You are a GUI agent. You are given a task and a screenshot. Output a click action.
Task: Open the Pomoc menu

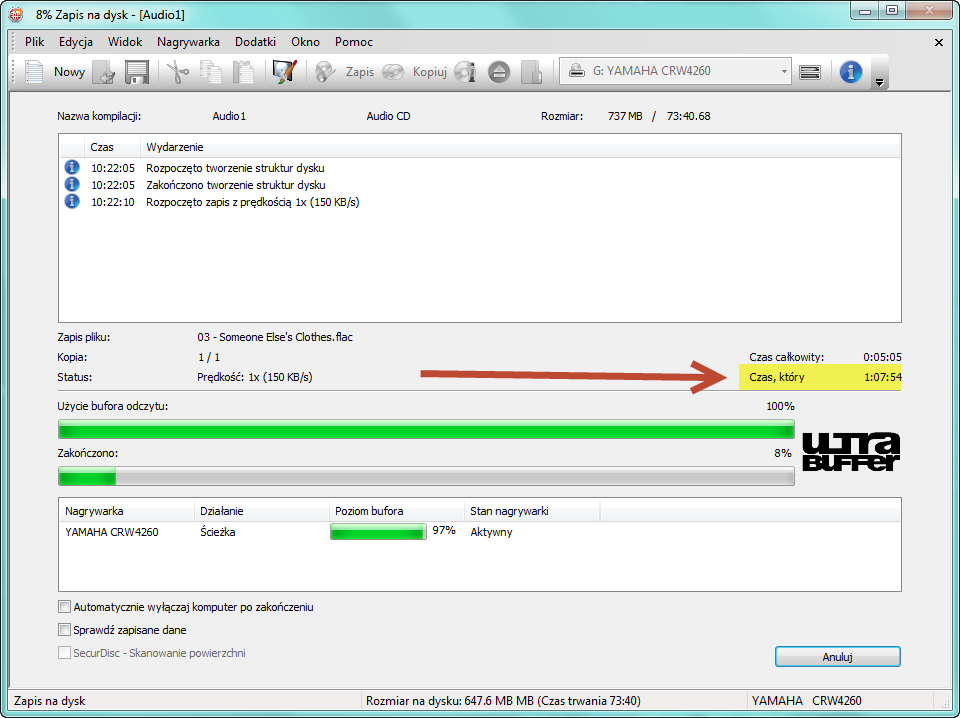pyautogui.click(x=354, y=42)
